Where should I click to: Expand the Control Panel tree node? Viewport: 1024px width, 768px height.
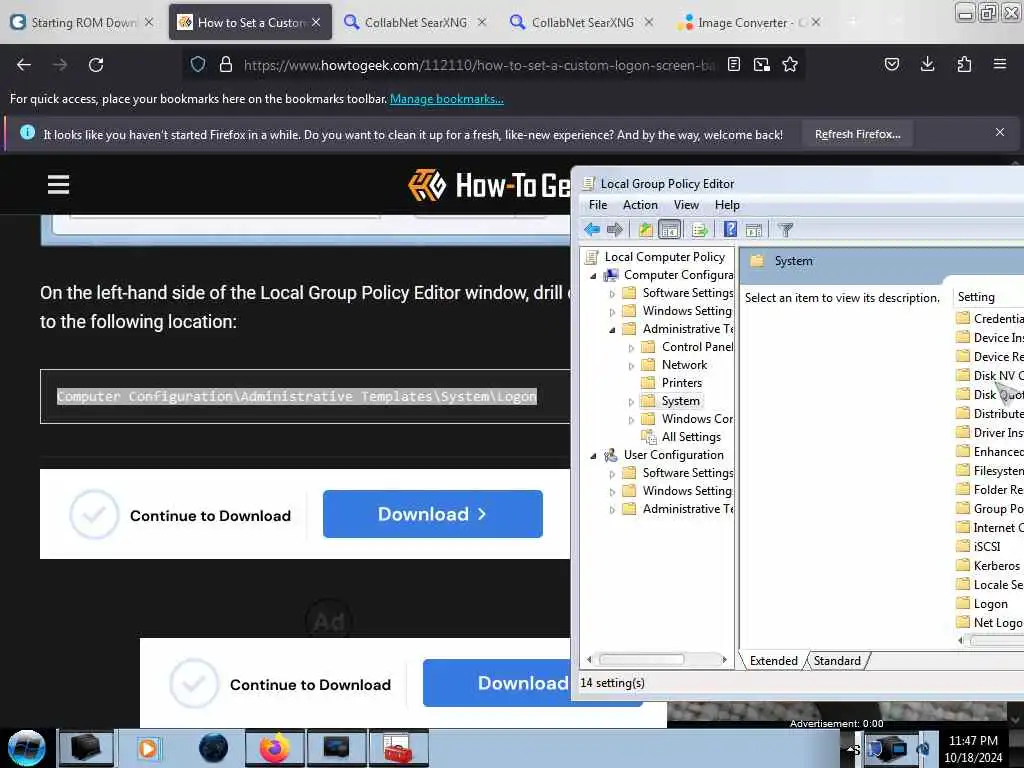coord(631,347)
